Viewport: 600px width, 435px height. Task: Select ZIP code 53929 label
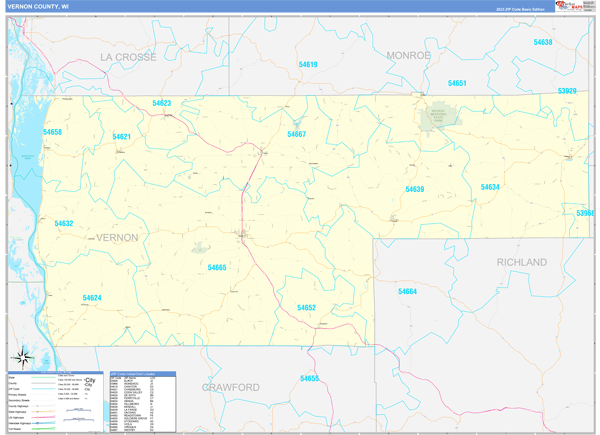point(567,91)
